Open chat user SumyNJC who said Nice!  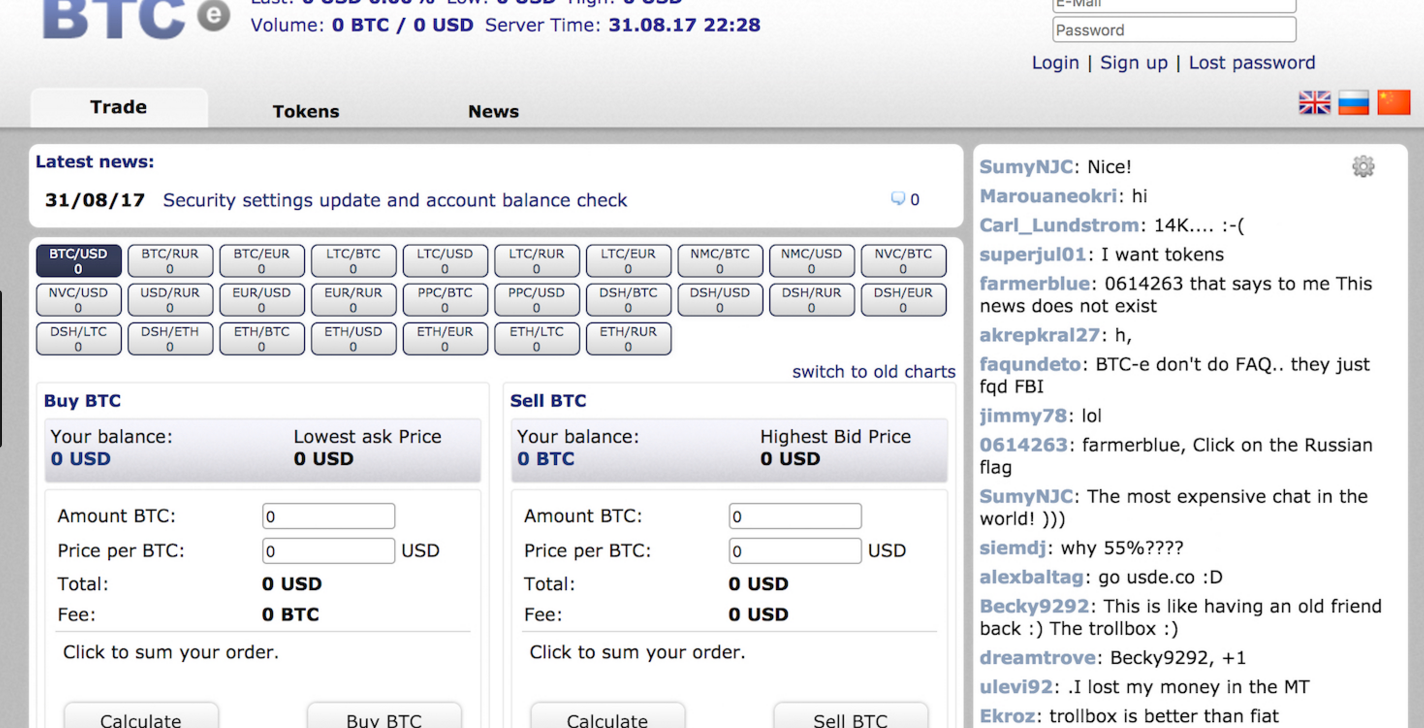(1026, 167)
